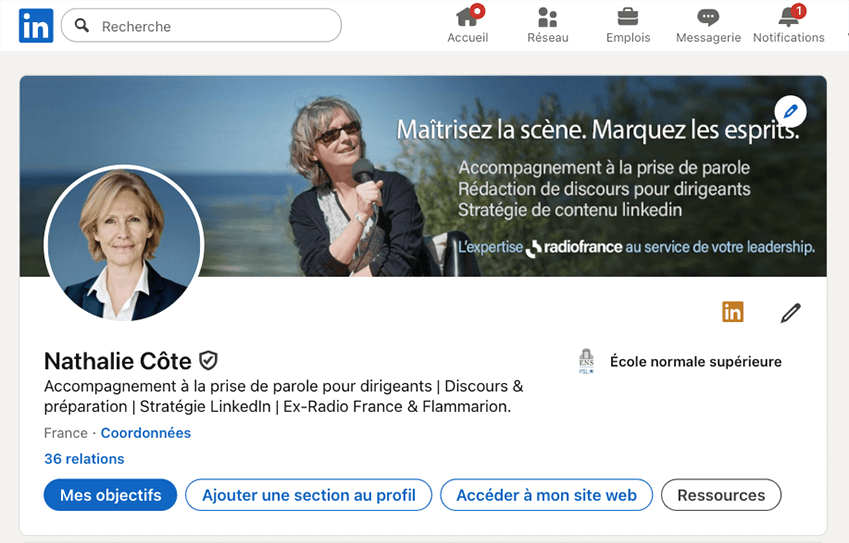The width and height of the screenshot is (849, 543).
Task: Open the Notifications tab
Action: click(x=789, y=25)
